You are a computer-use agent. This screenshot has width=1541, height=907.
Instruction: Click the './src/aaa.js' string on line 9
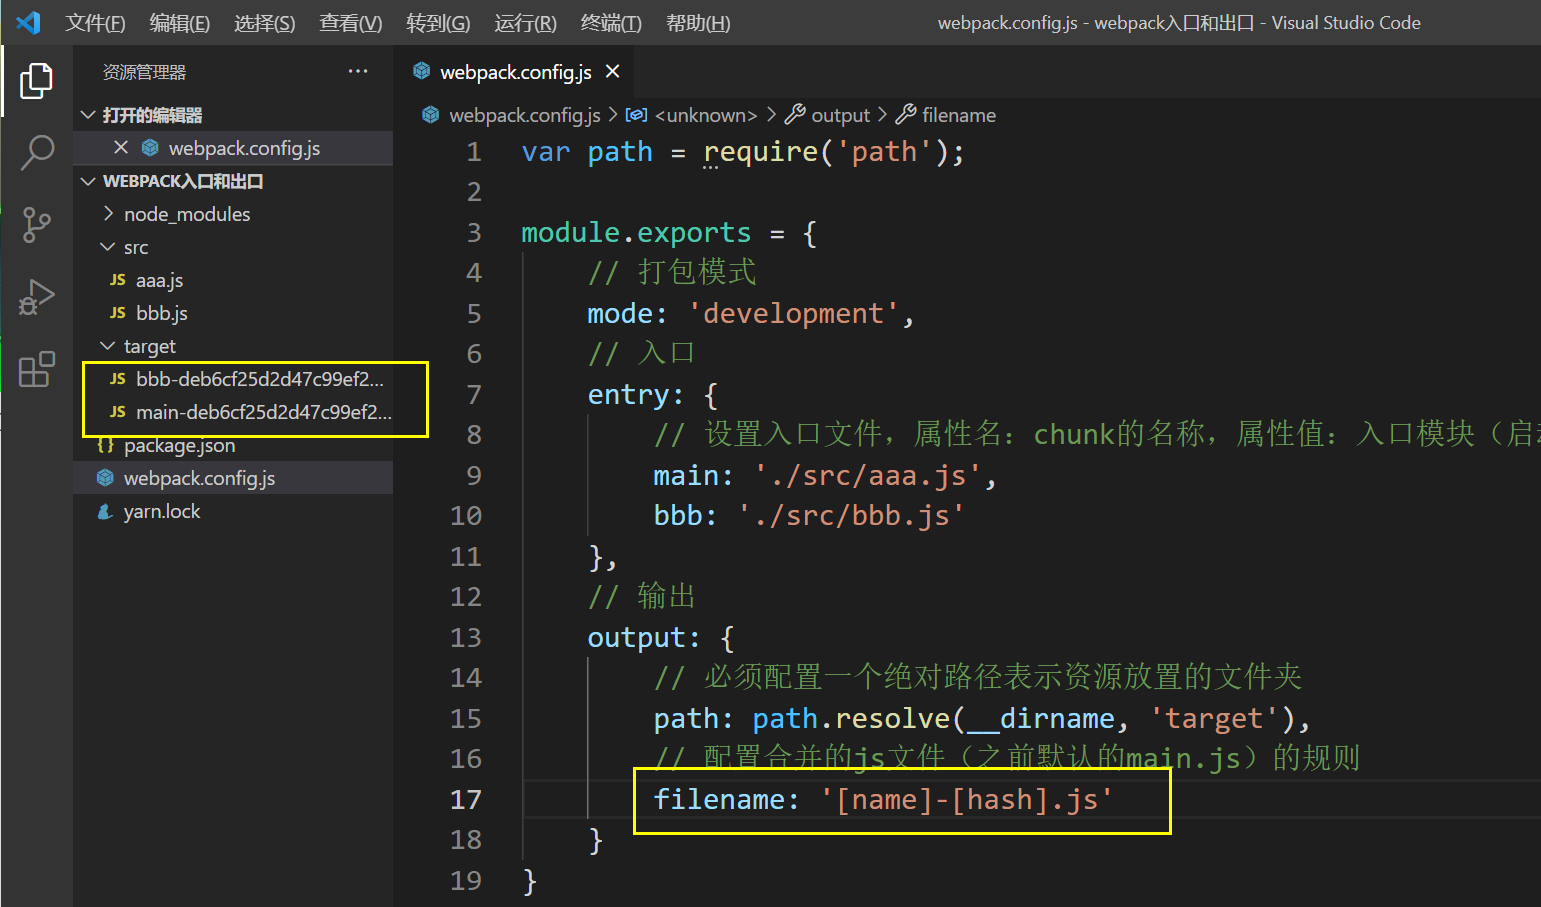(x=868, y=475)
